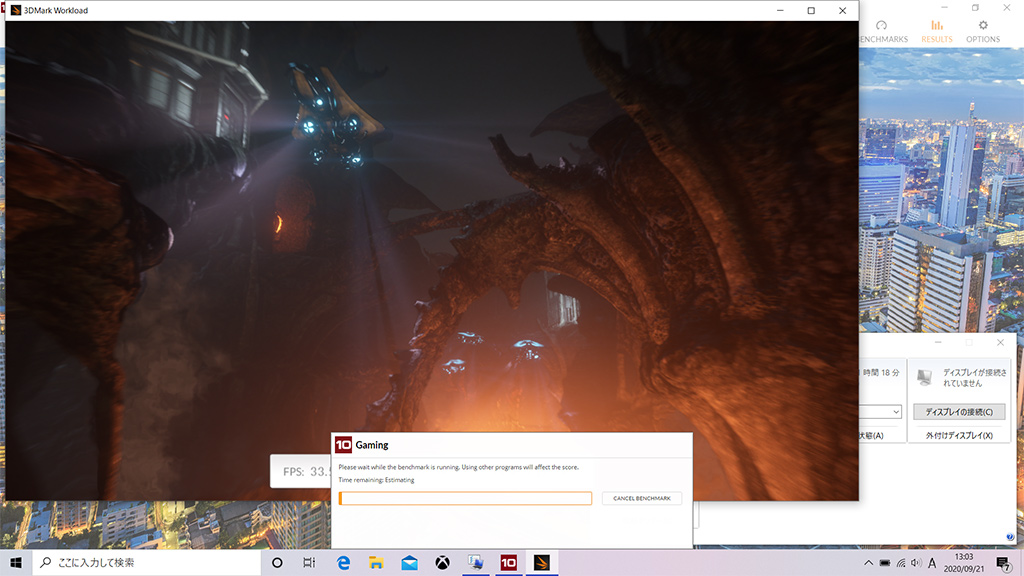Click the Mobility Center 状態(A) label
This screenshot has width=1024, height=576.
871,436
